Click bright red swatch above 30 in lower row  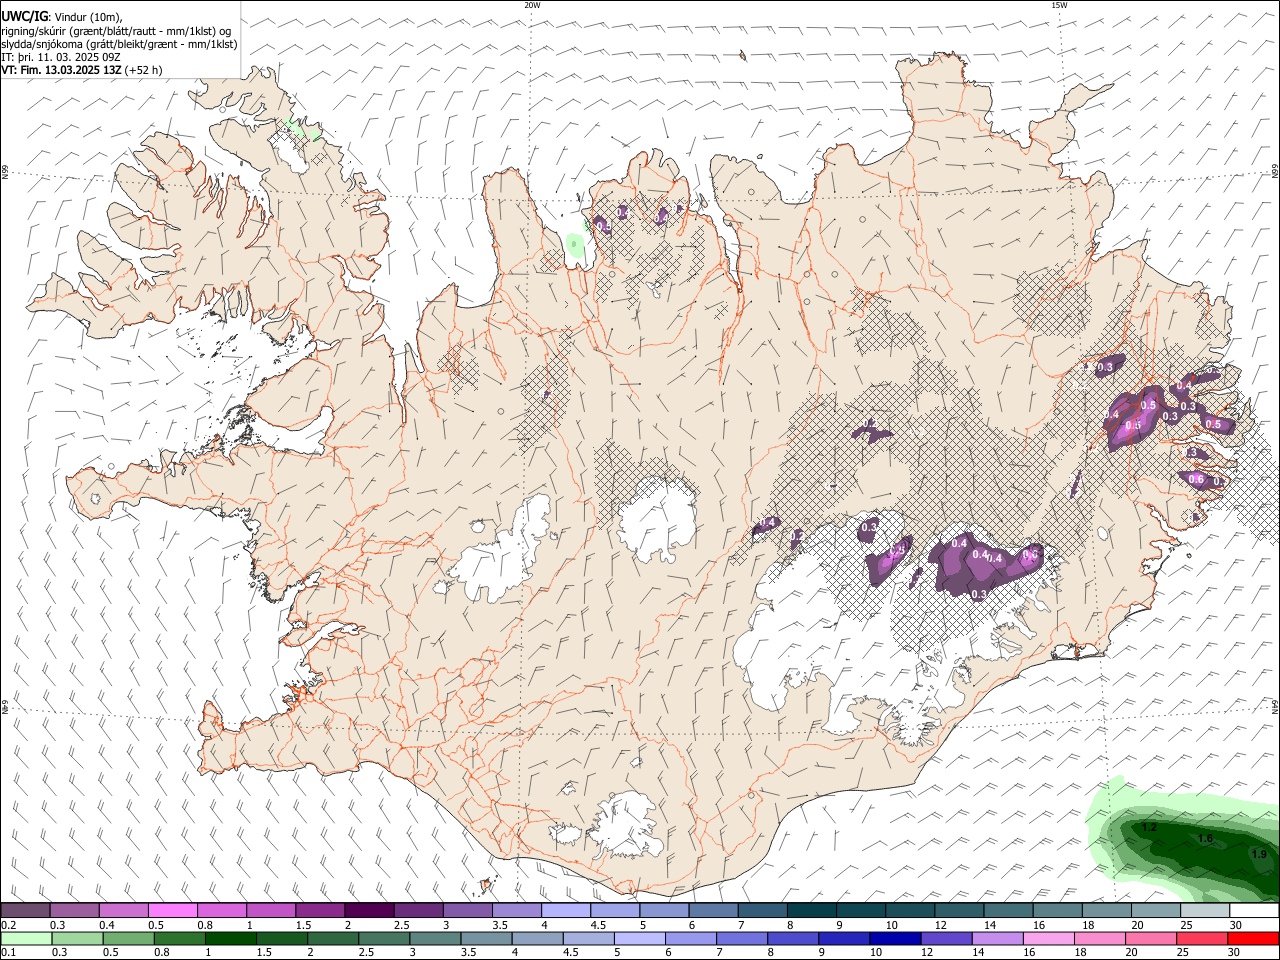coord(1254,938)
